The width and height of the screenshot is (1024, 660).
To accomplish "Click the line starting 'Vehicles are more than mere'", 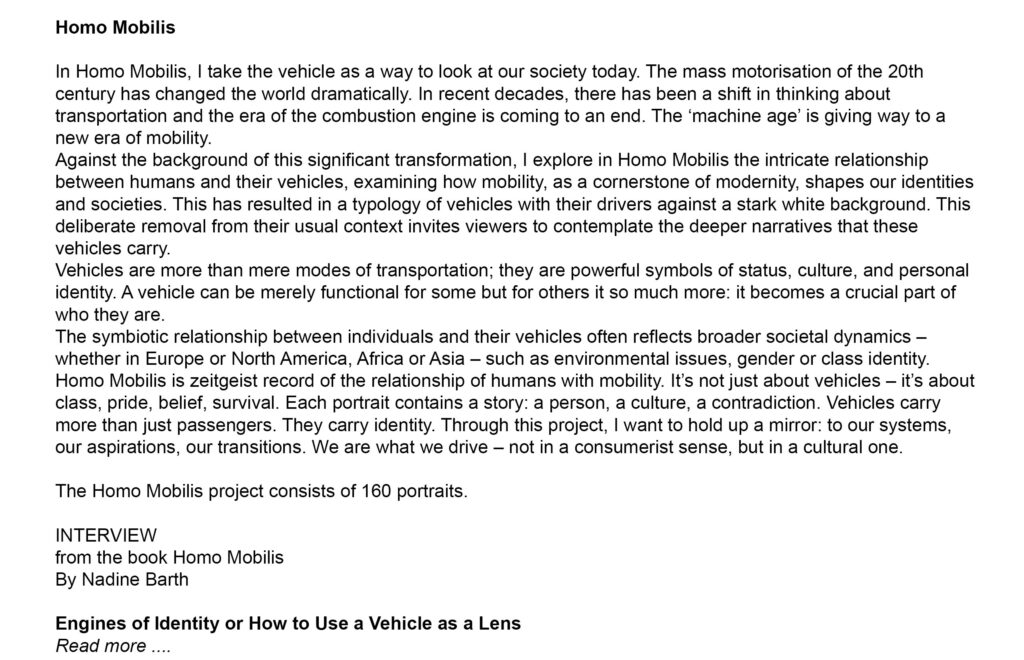I will (x=511, y=270).
